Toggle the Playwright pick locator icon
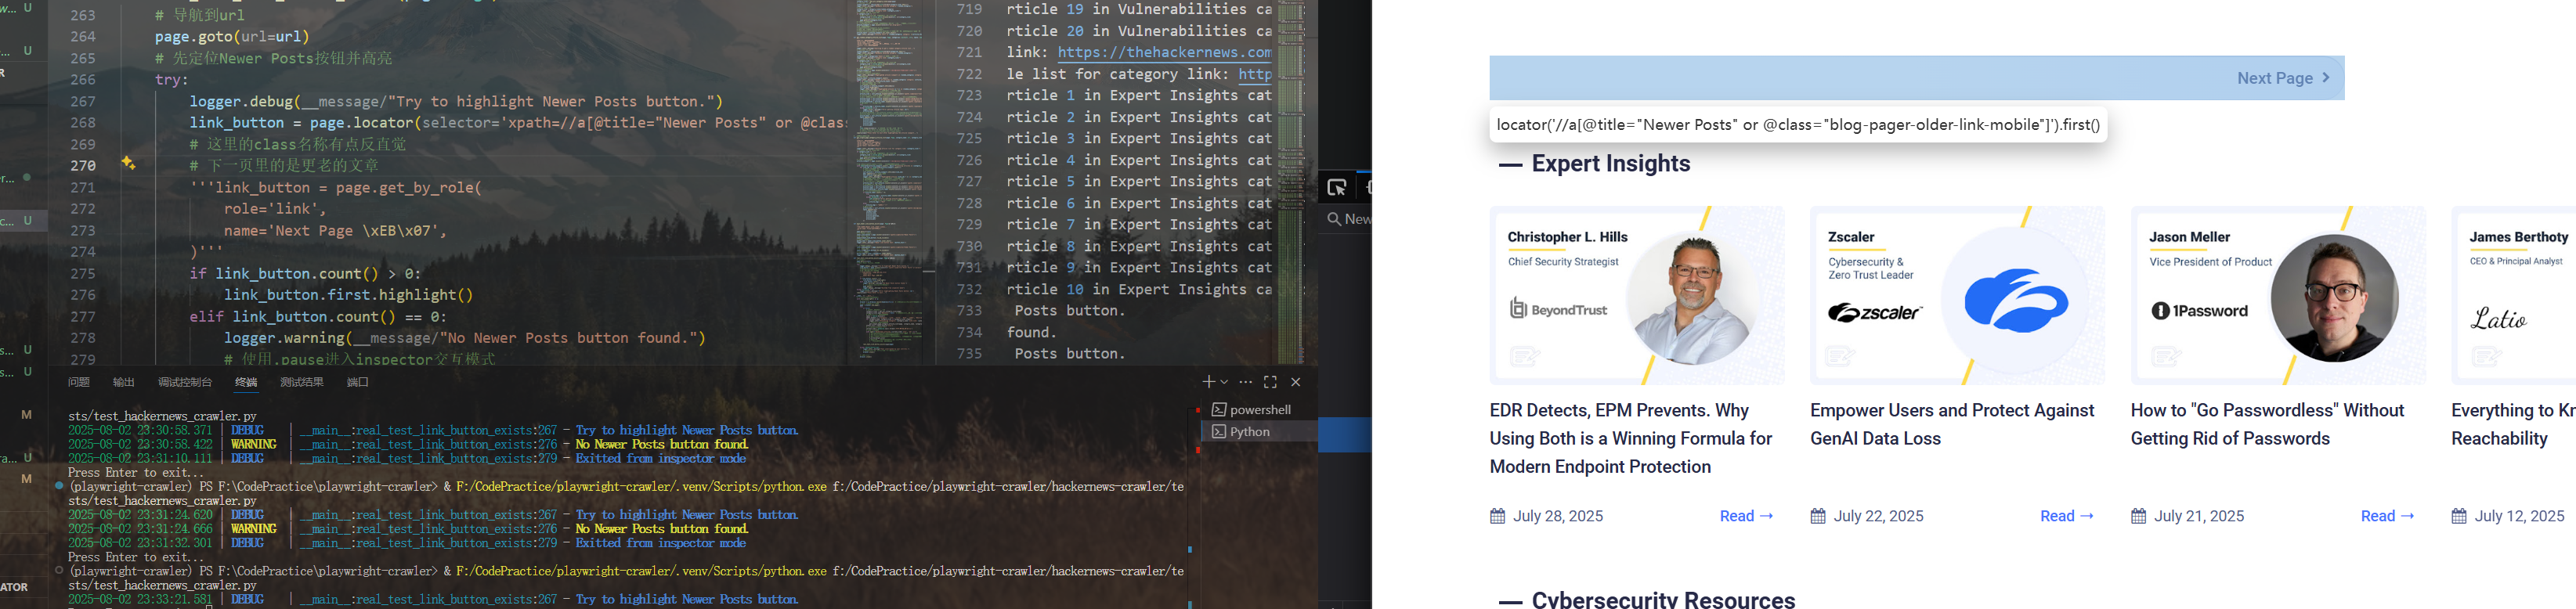The image size is (2576, 609). [1337, 187]
